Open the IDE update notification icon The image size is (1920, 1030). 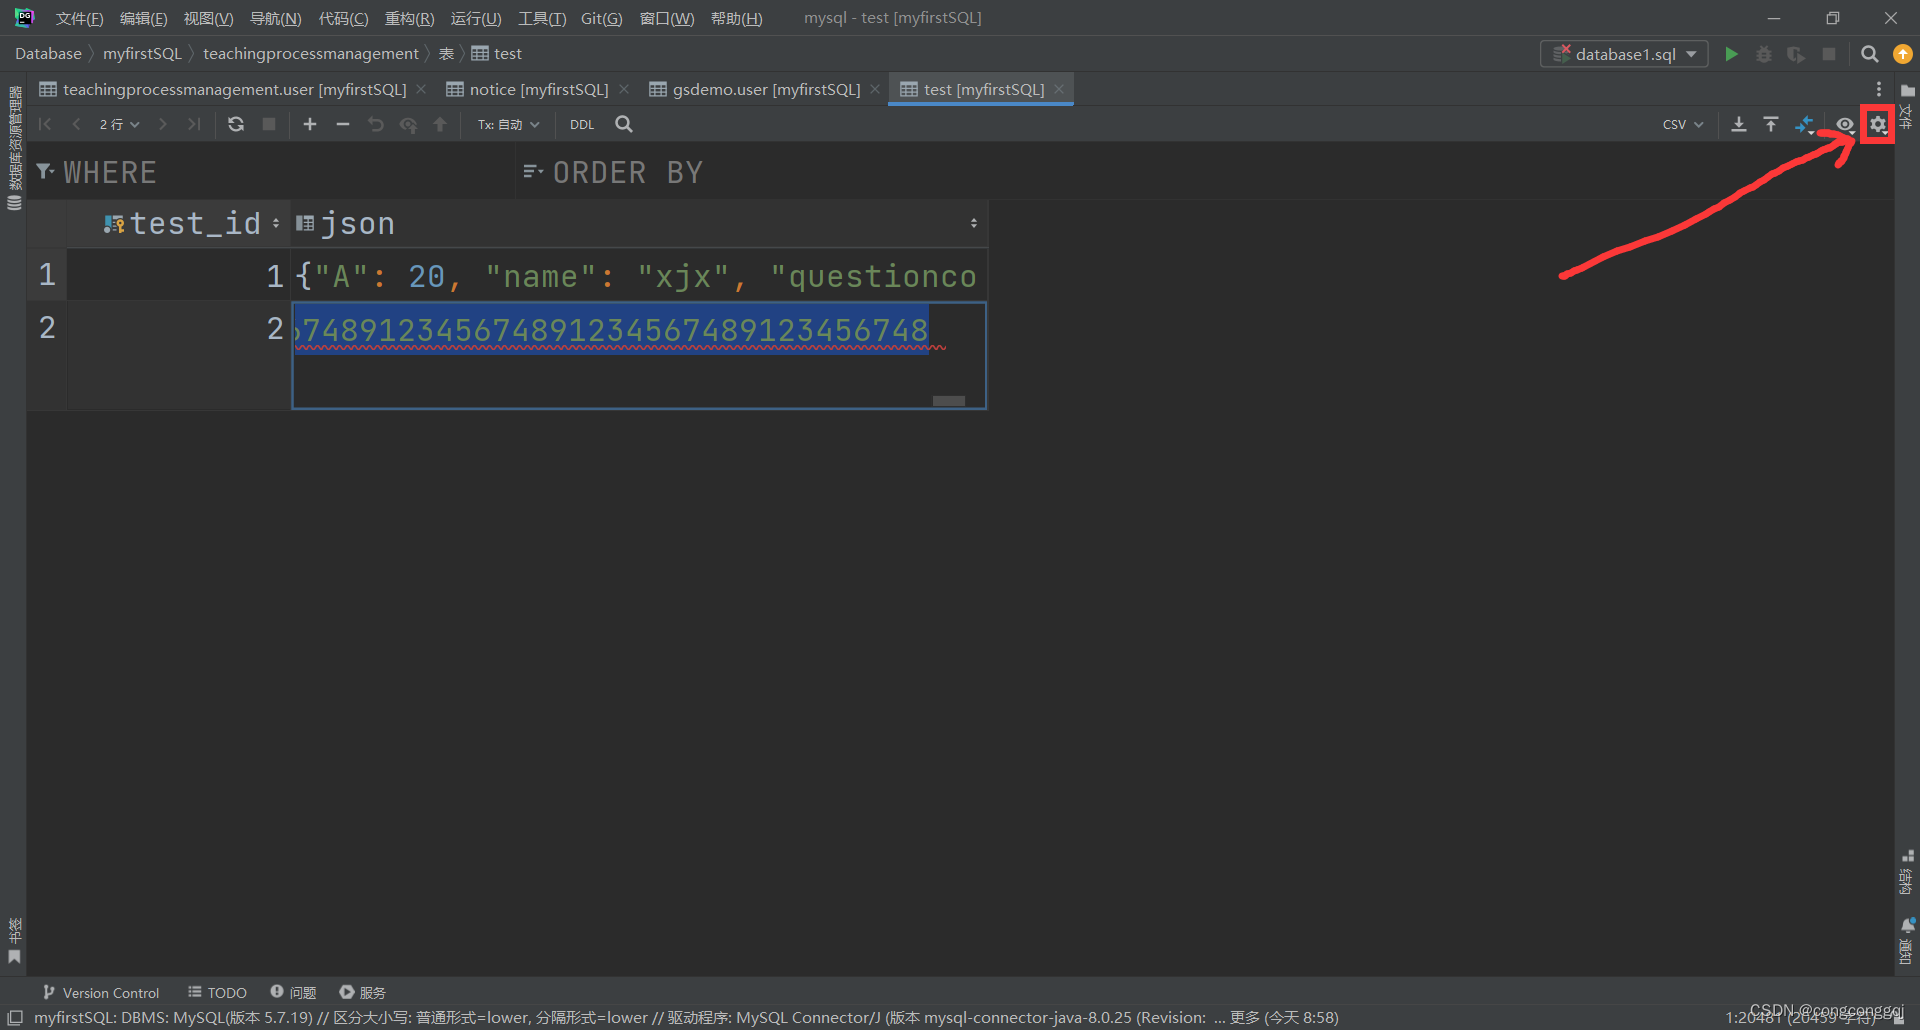pyautogui.click(x=1903, y=54)
